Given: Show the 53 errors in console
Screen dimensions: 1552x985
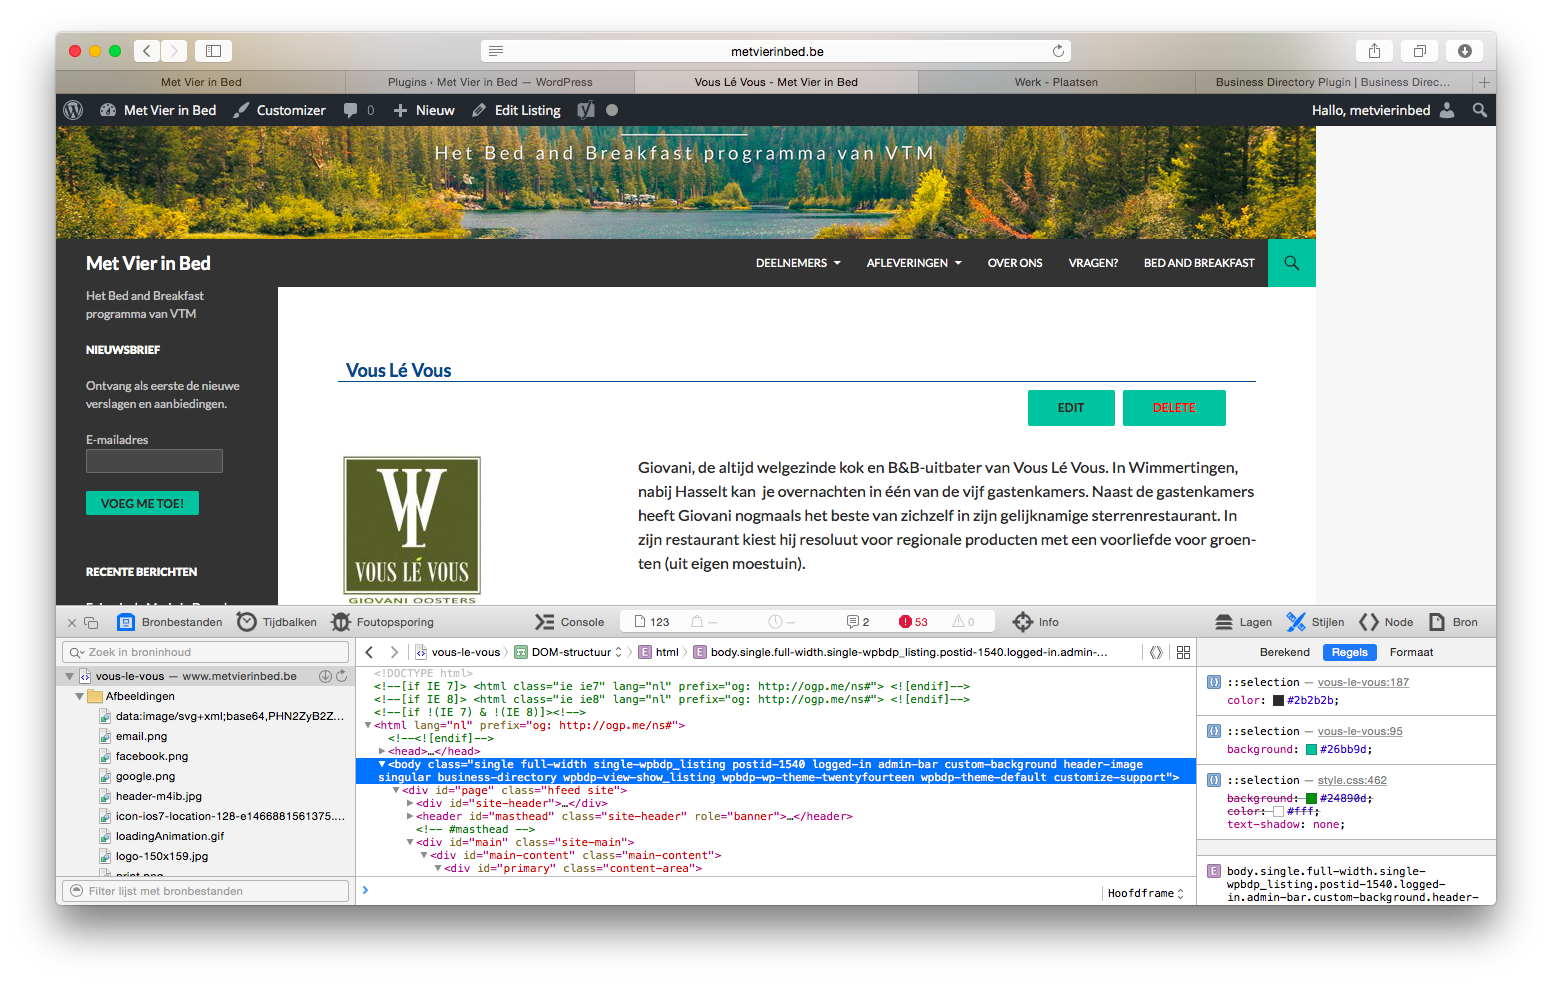Looking at the screenshot, I should click(913, 622).
